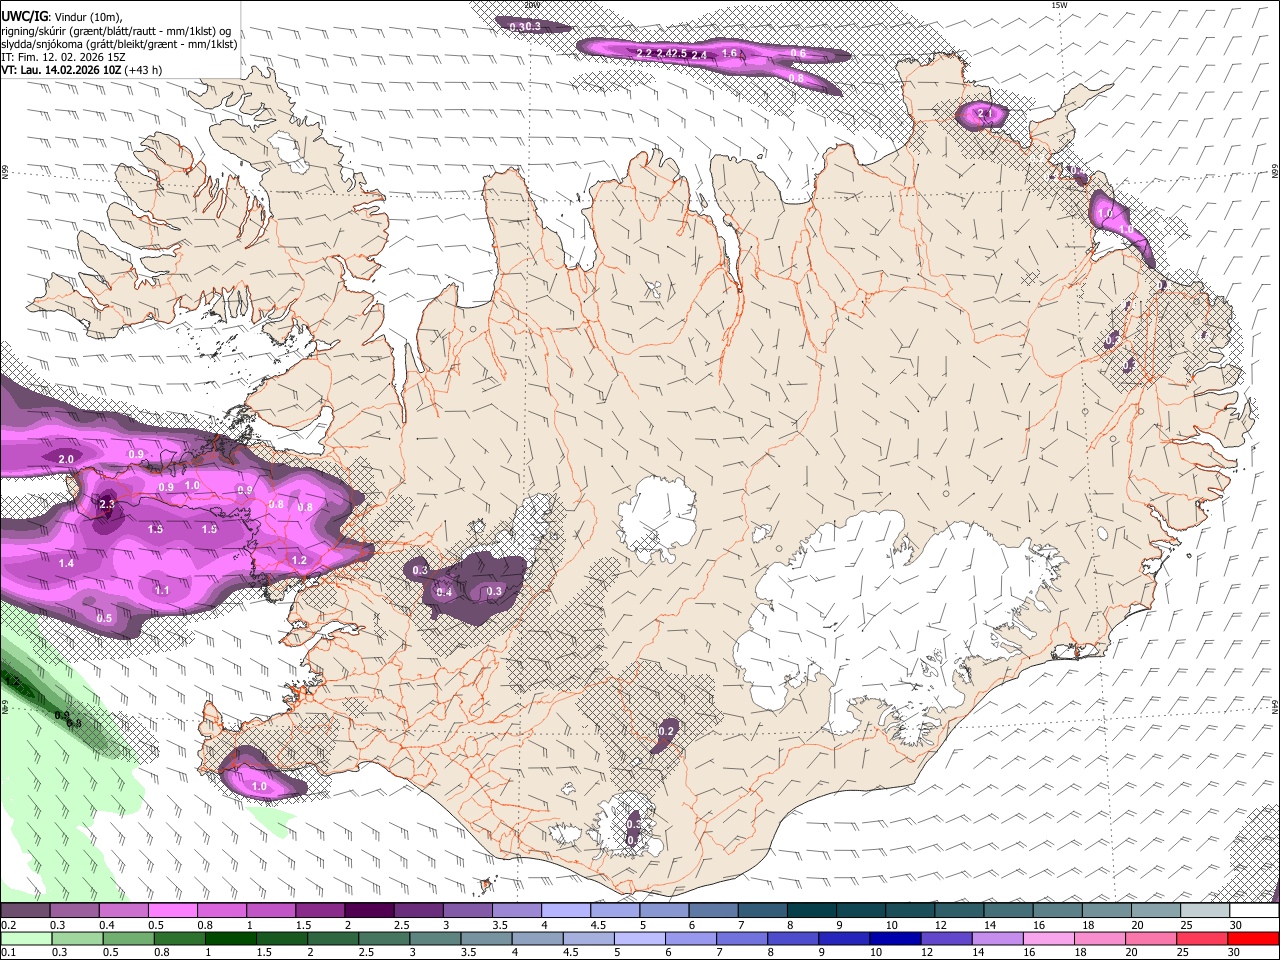Pick dark teal top-row swatch between 8 and 9
This screenshot has height=960, width=1280.
pos(811,910)
